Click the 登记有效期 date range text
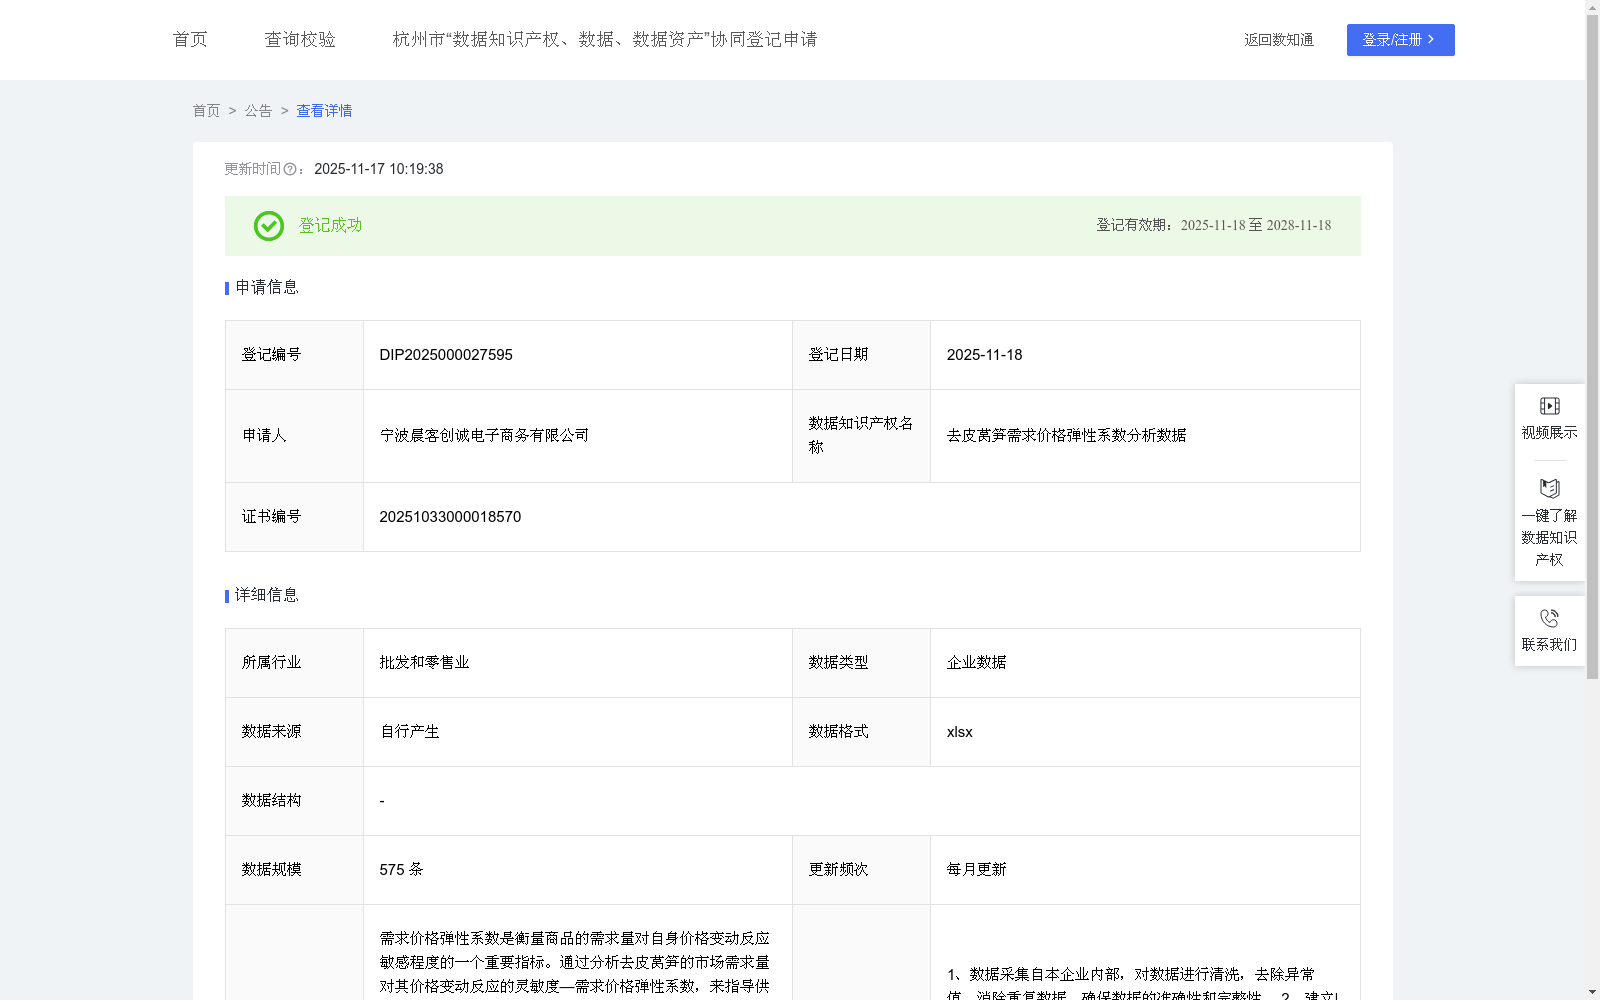 [x=1214, y=225]
